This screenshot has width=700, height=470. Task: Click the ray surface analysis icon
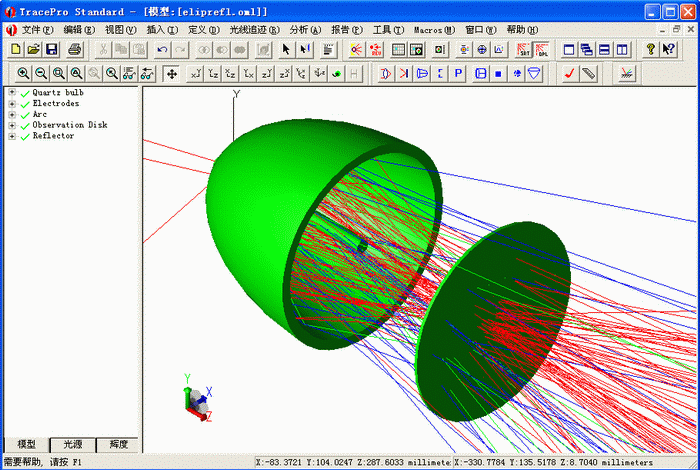[627, 74]
